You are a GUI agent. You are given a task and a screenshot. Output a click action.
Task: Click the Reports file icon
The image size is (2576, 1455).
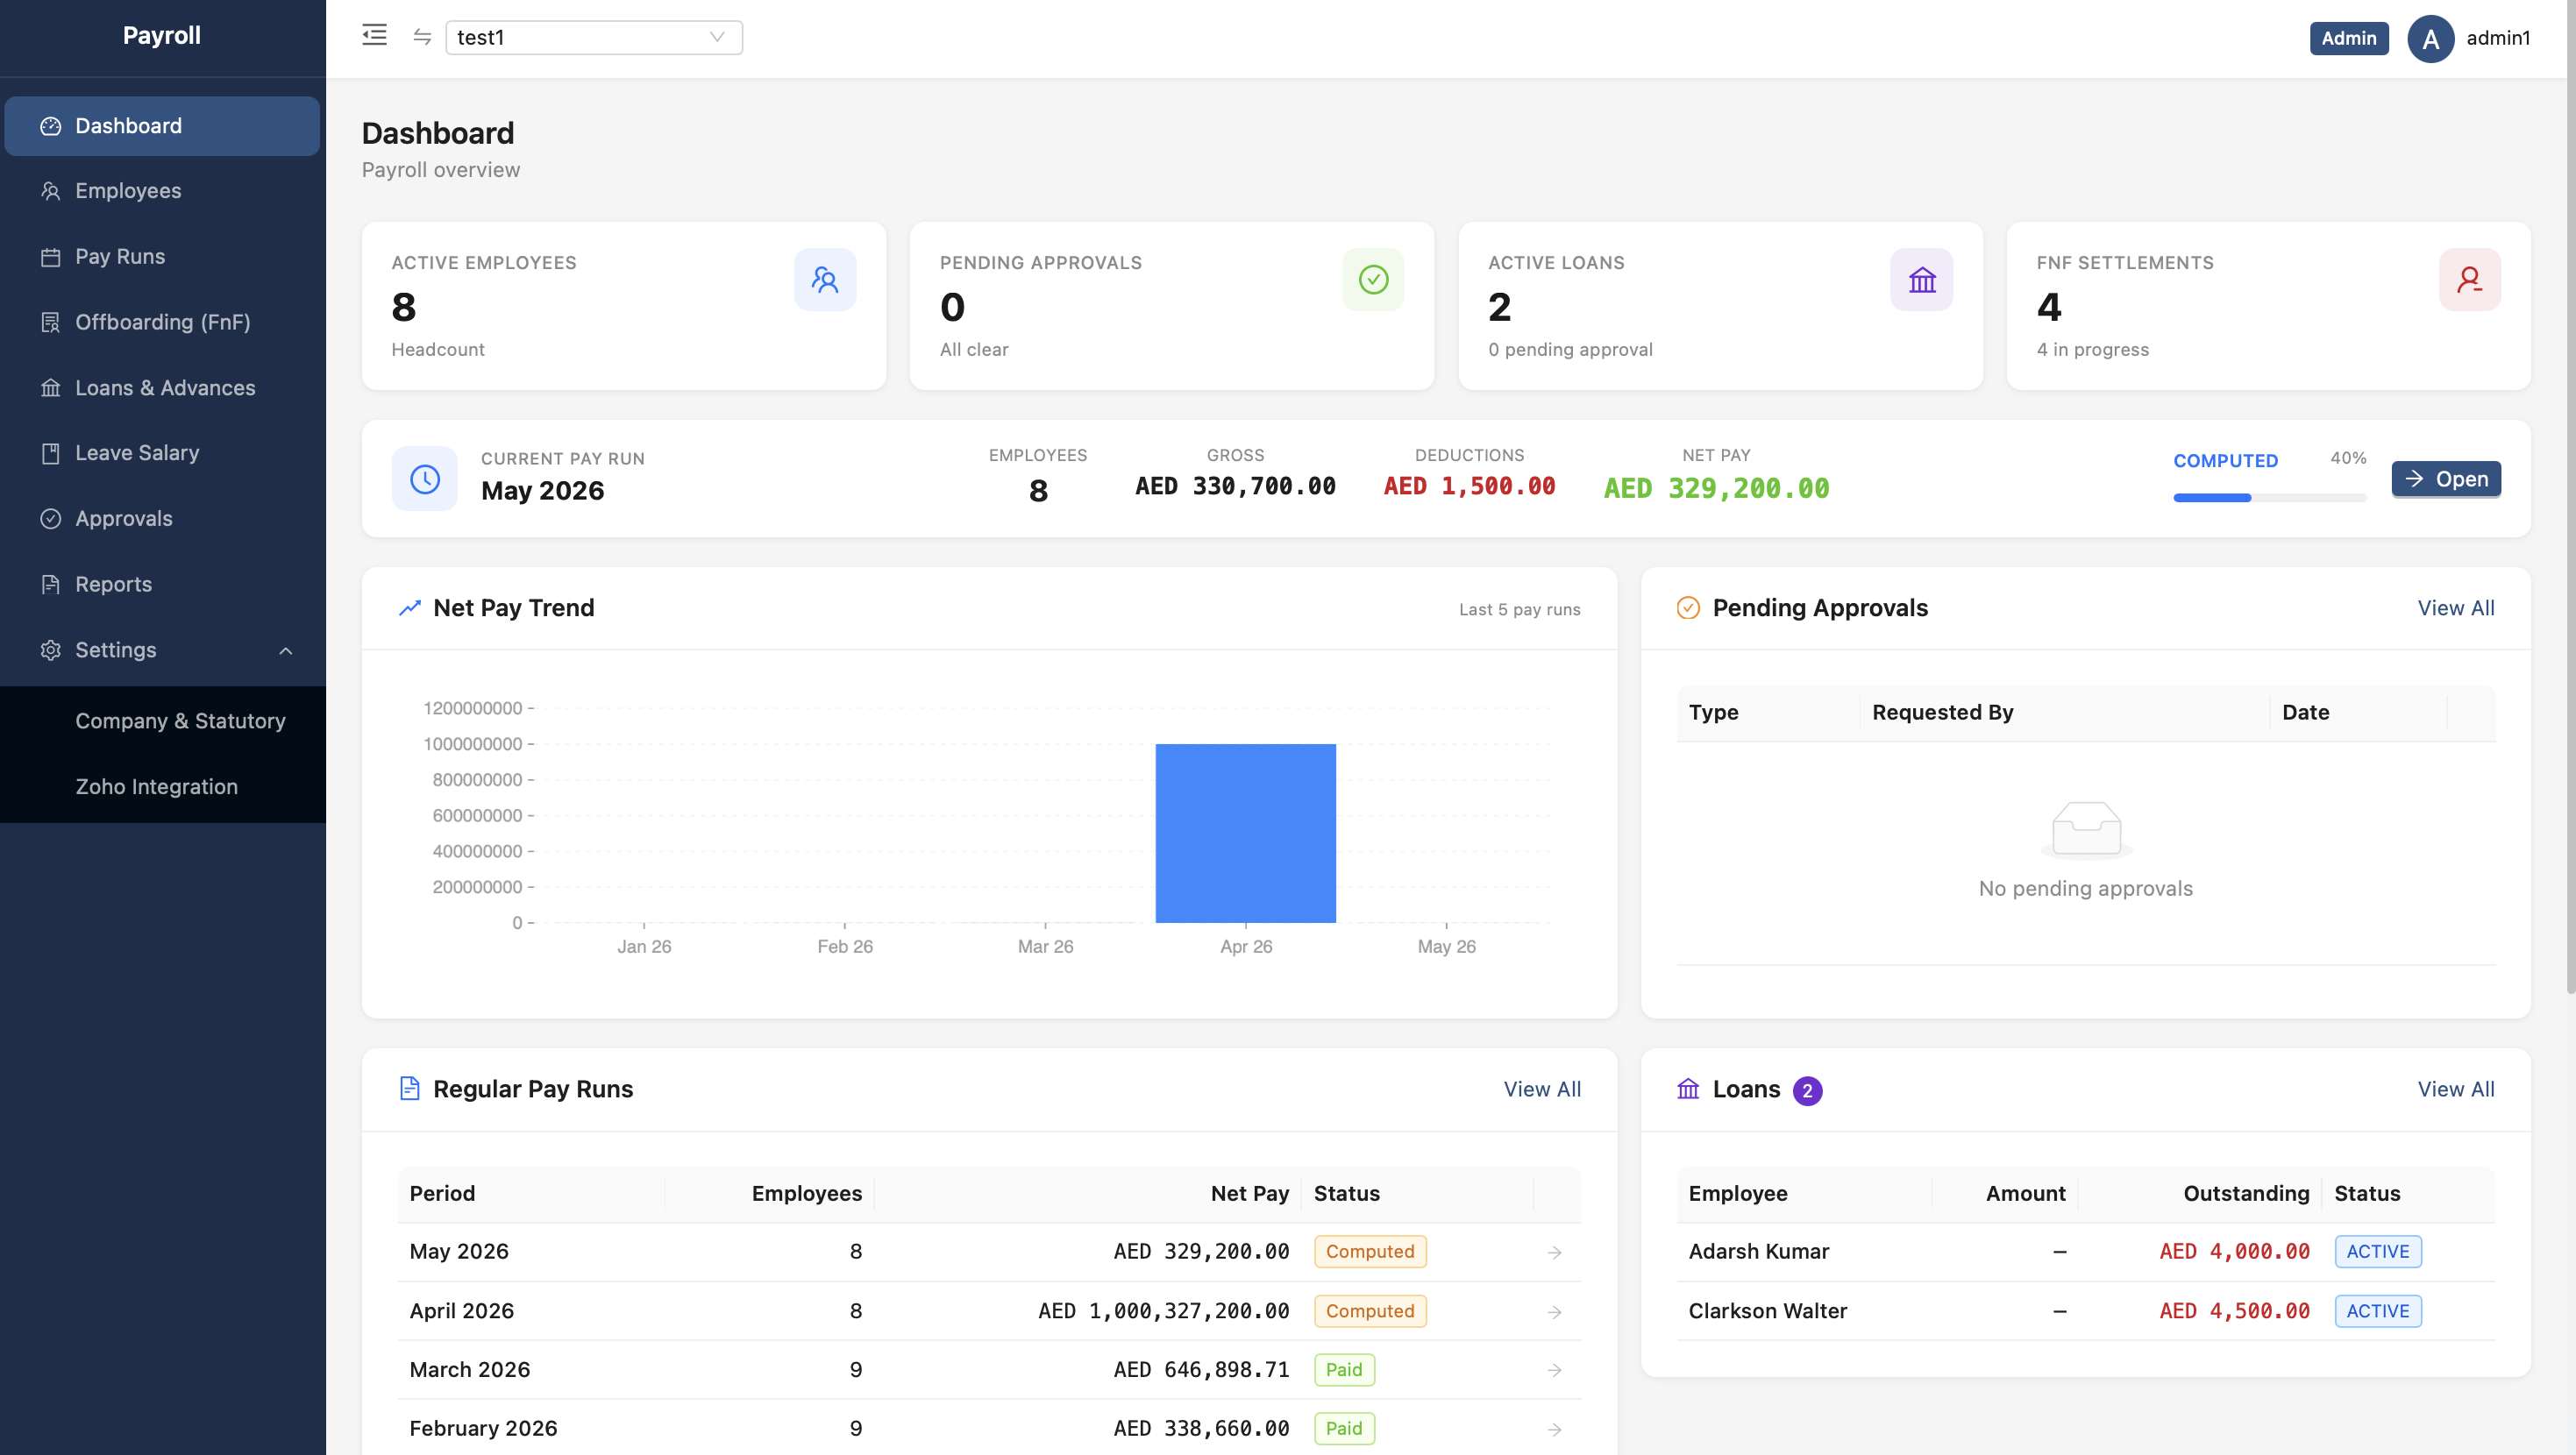click(x=50, y=584)
